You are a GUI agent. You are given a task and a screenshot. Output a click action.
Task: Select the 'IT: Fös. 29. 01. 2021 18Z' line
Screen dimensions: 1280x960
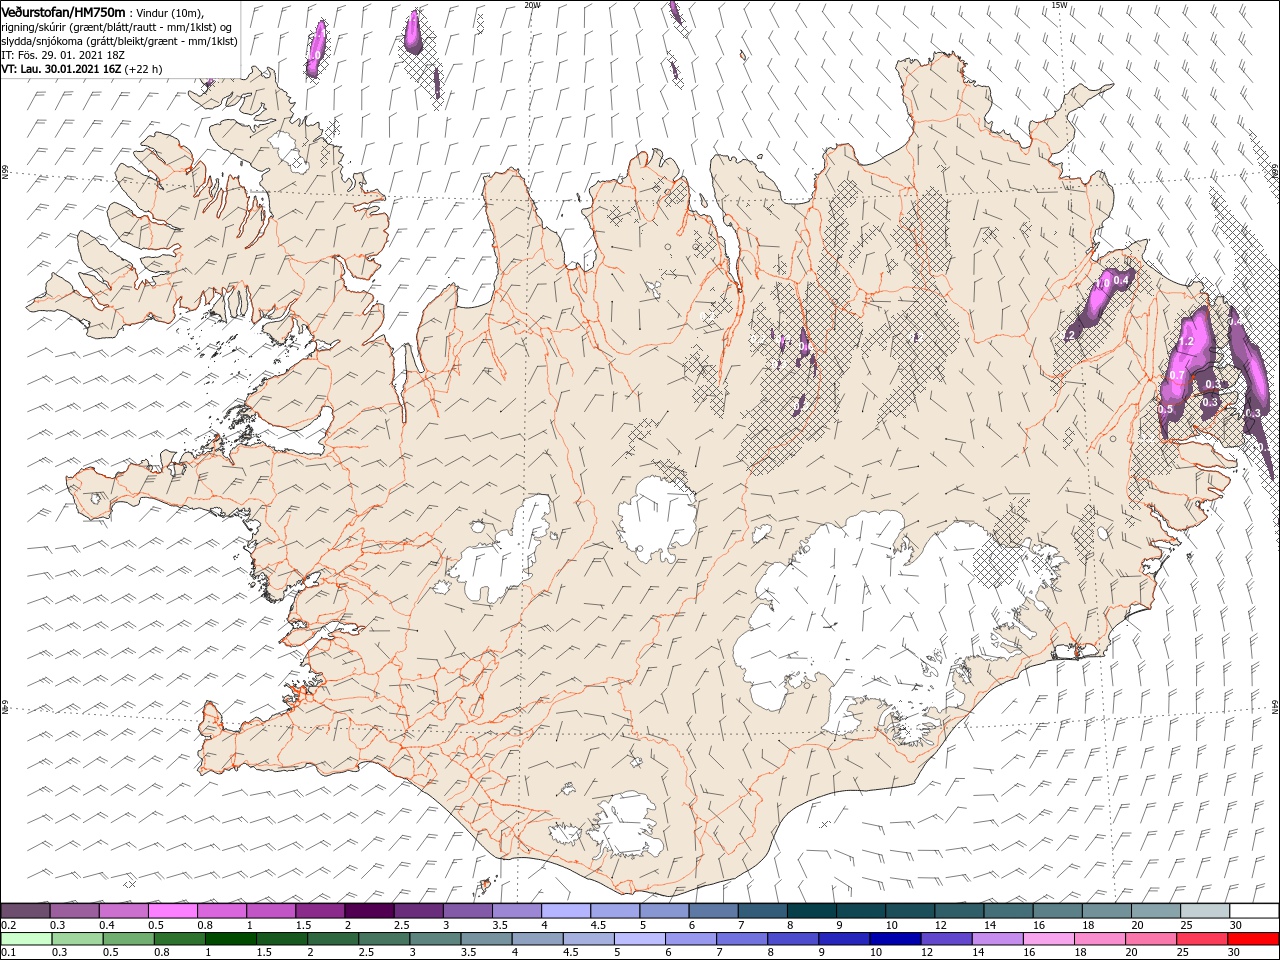63,55
